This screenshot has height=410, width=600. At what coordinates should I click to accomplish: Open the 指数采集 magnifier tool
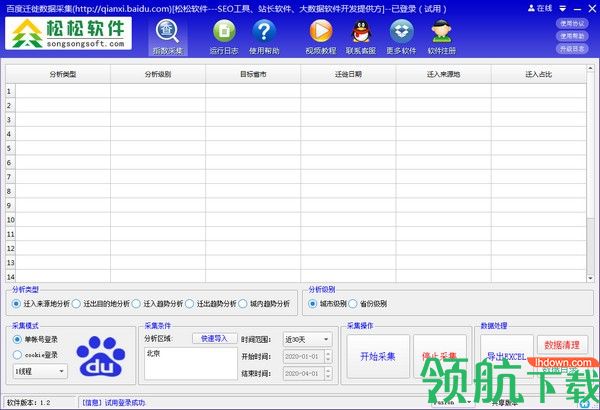(168, 37)
